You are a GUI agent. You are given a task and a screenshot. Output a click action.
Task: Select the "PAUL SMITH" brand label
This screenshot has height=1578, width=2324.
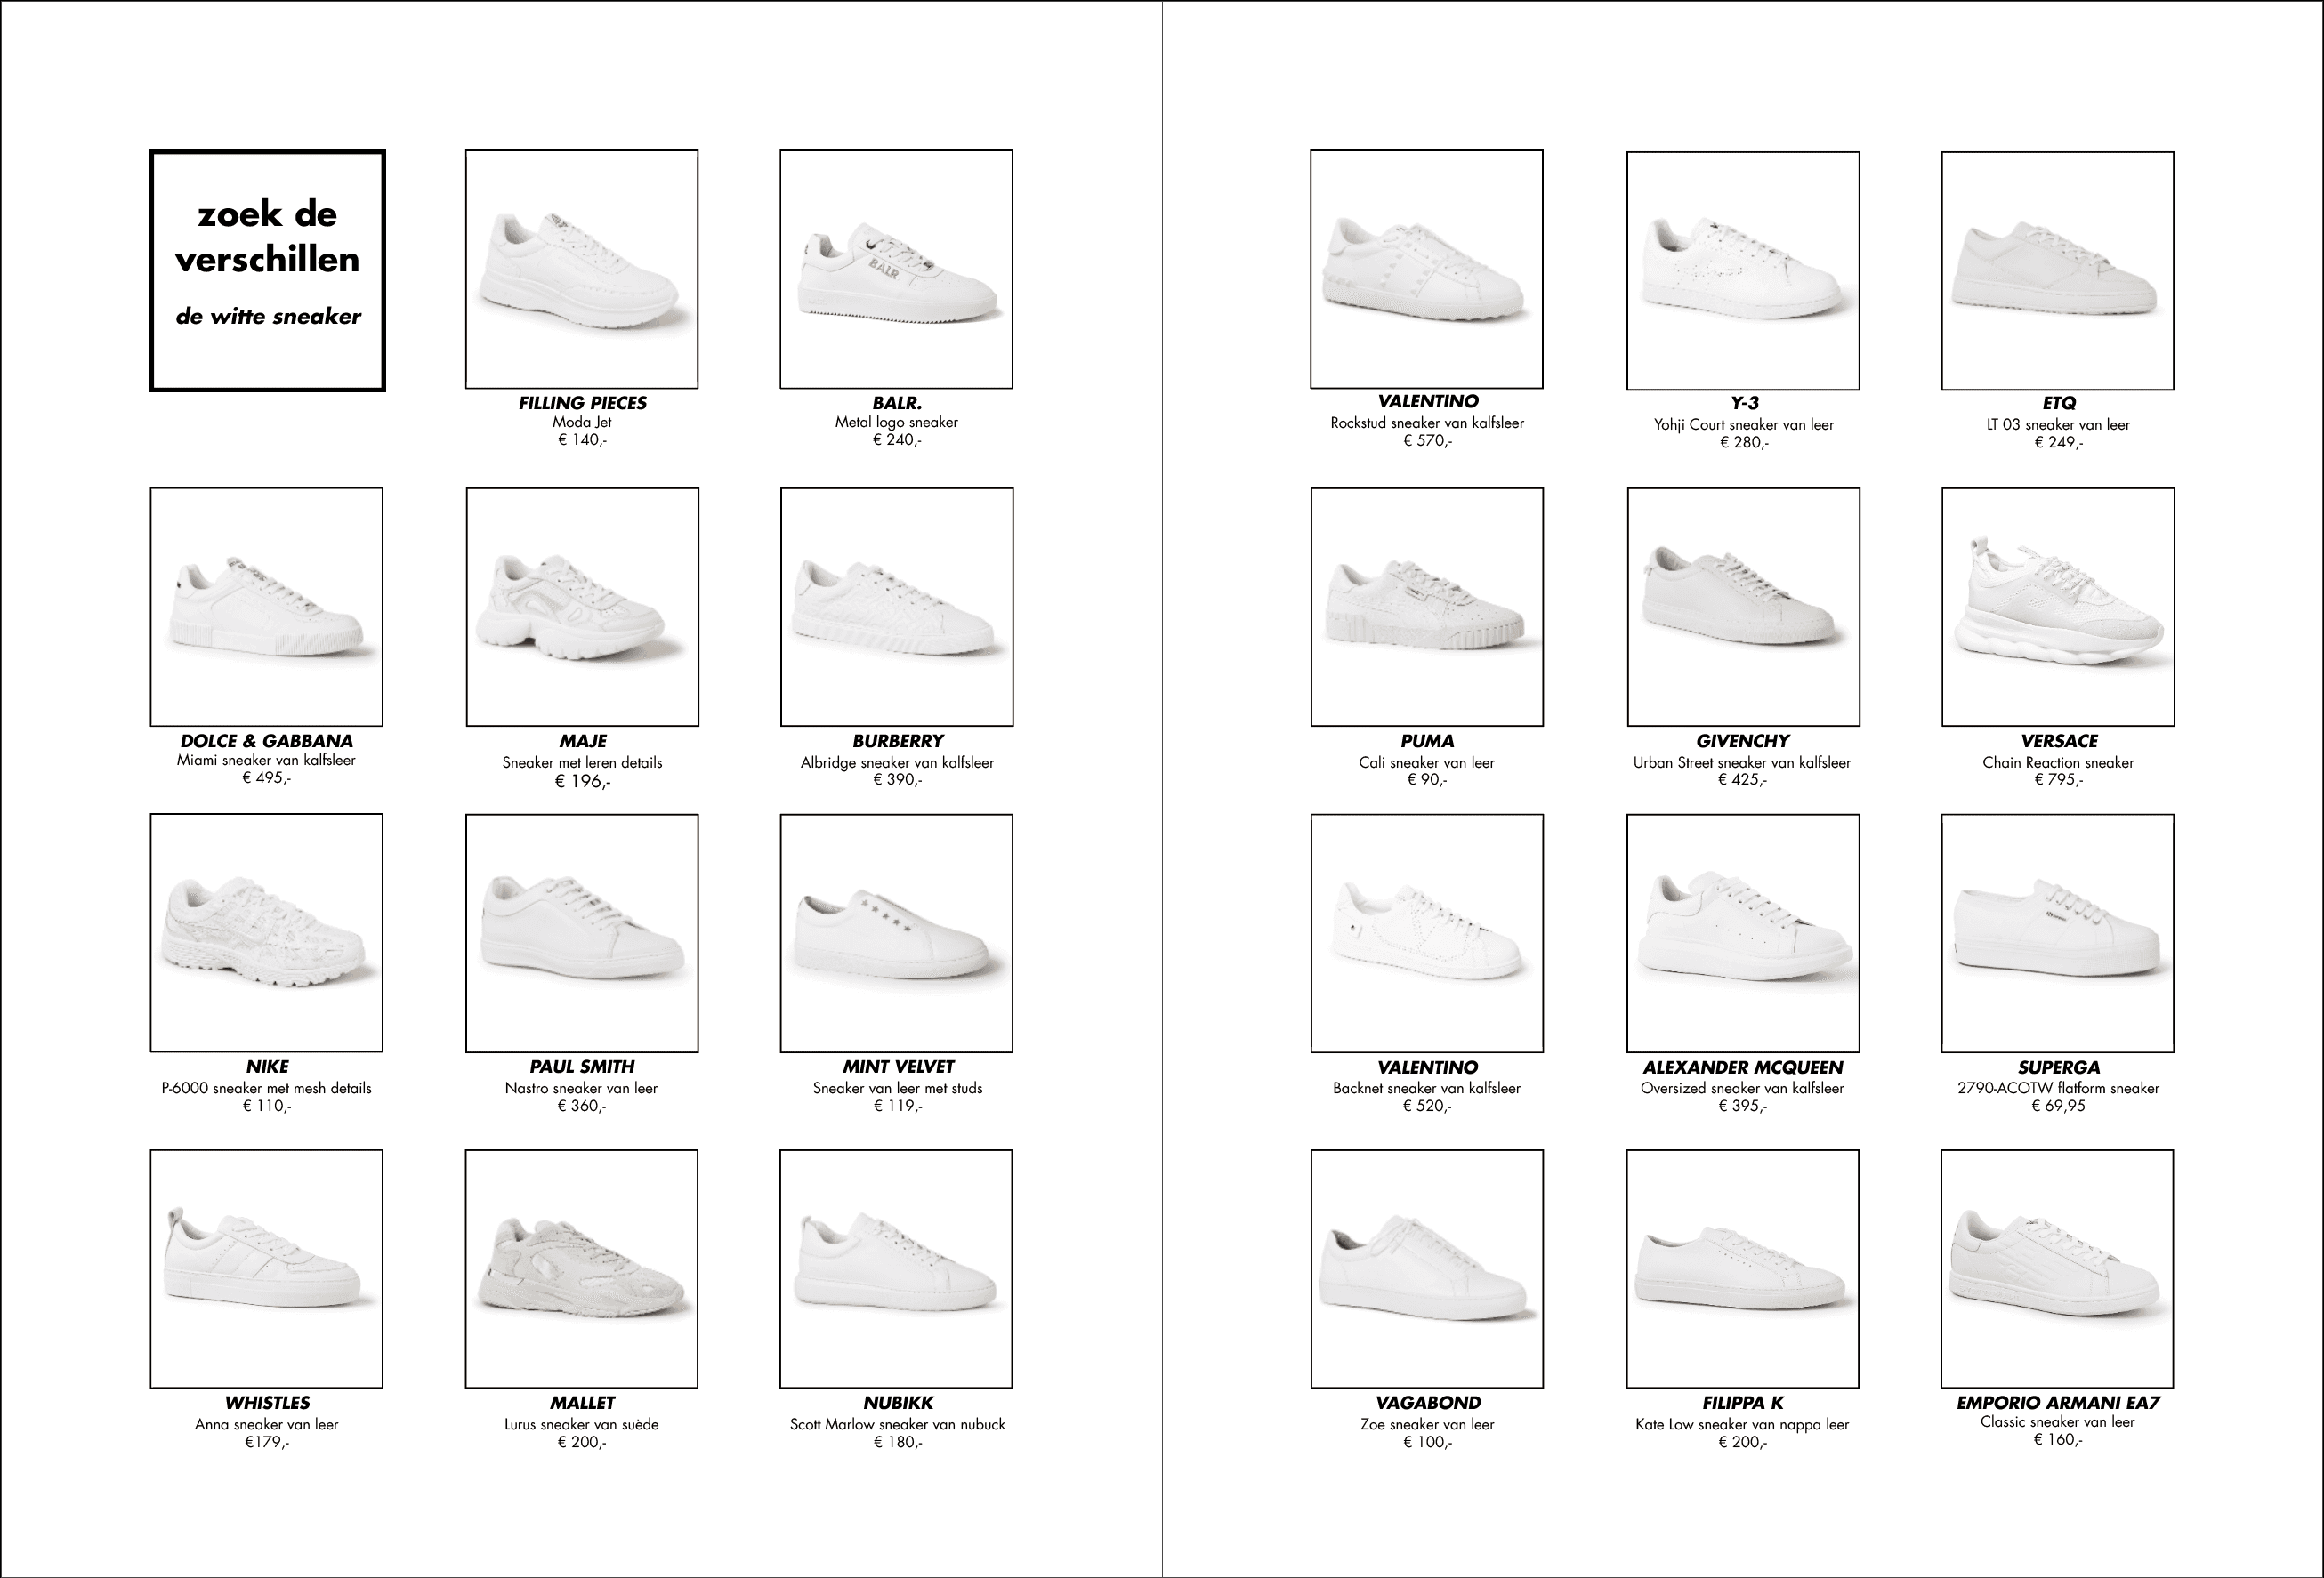[582, 1067]
